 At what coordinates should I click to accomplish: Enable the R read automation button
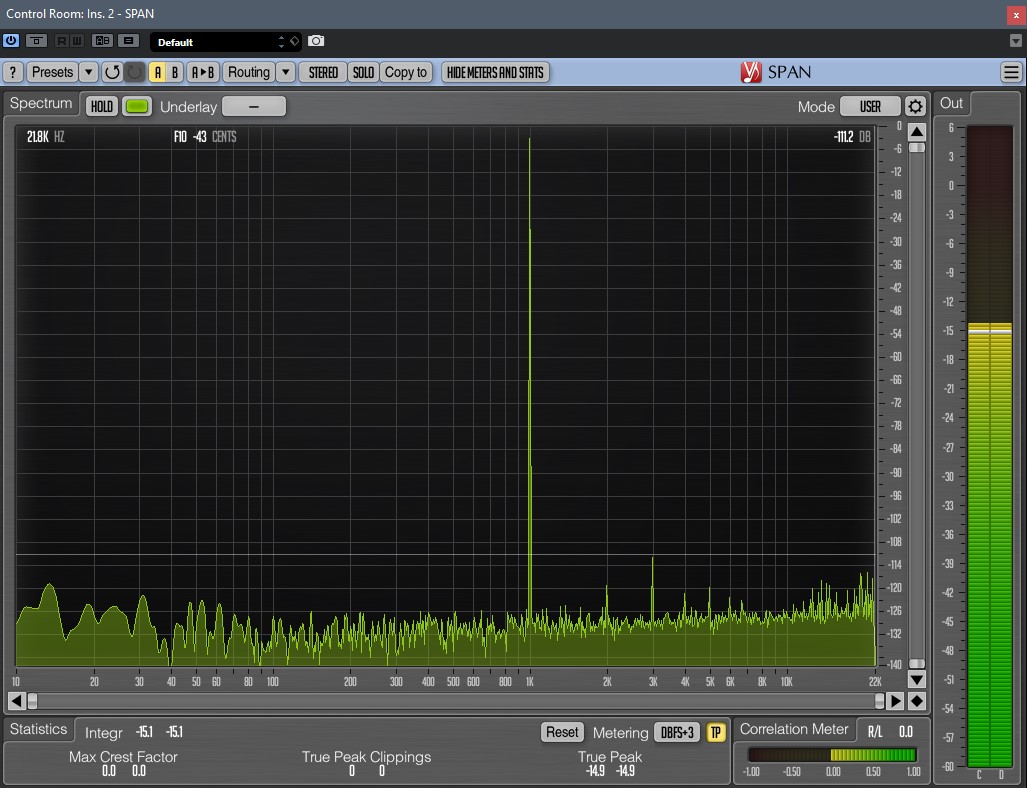[62, 41]
